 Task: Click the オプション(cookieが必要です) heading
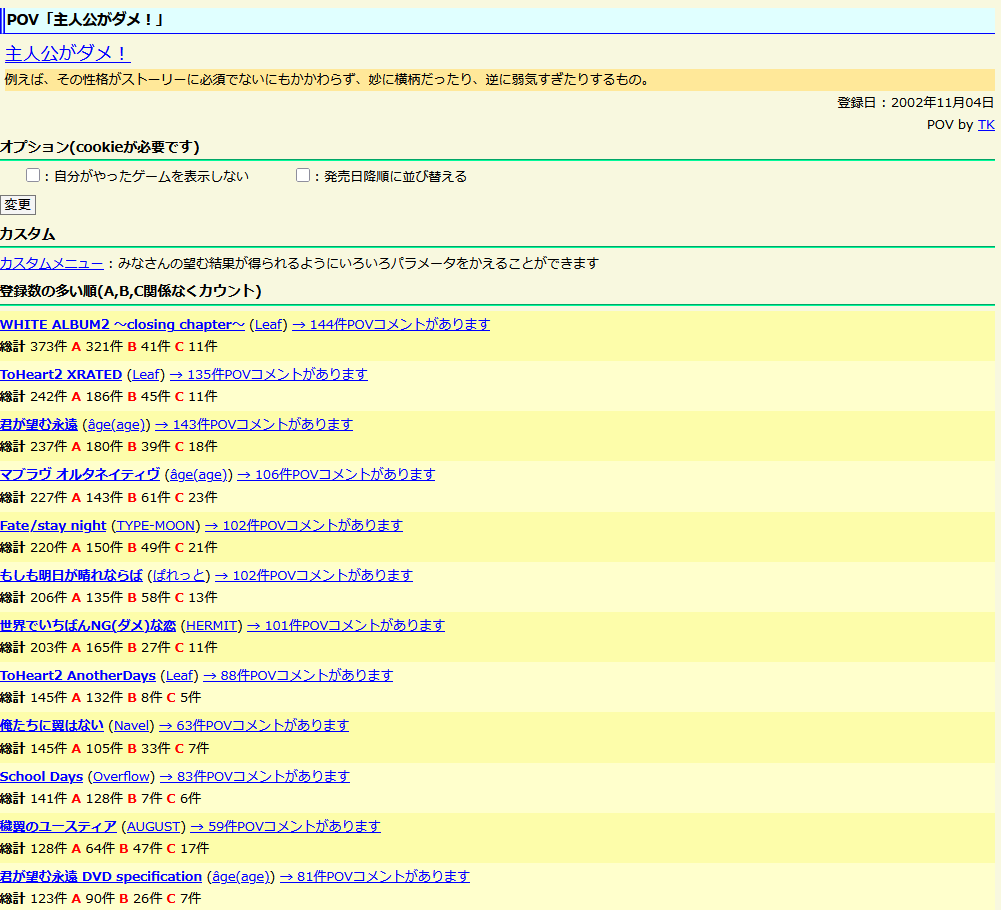(100, 147)
